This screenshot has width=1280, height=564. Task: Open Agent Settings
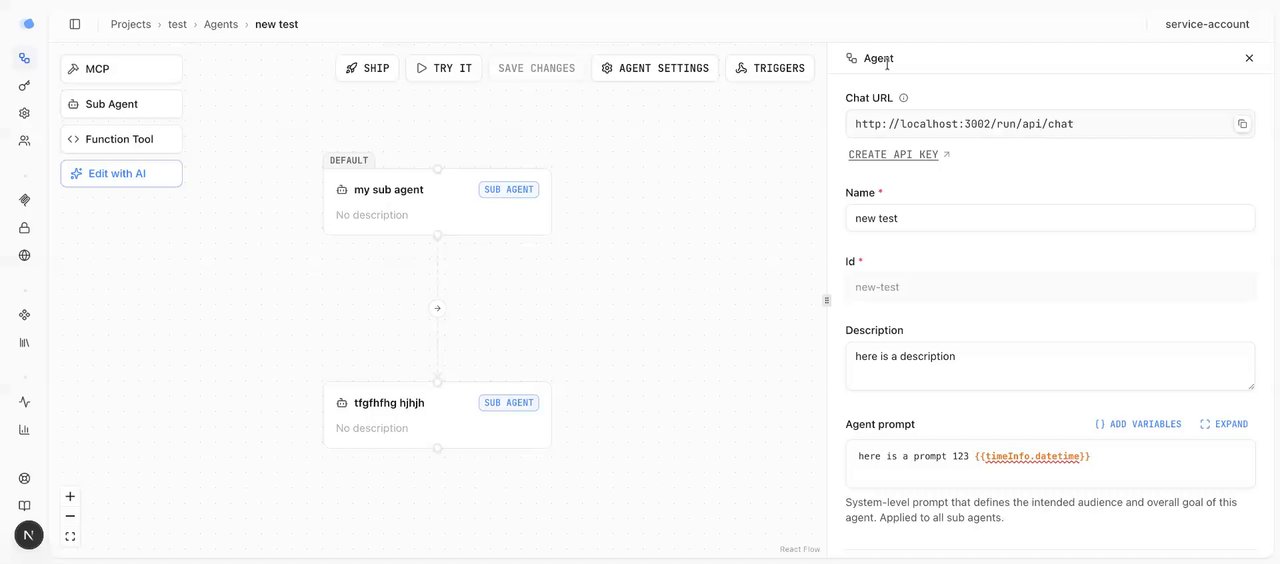(x=655, y=68)
